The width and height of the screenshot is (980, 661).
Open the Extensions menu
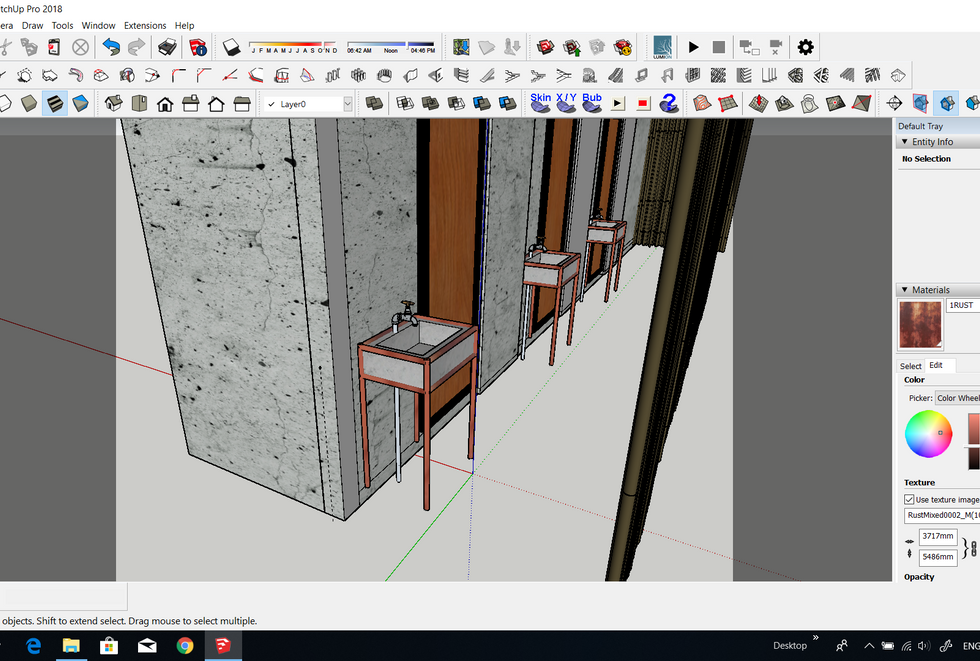pyautogui.click(x=145, y=25)
